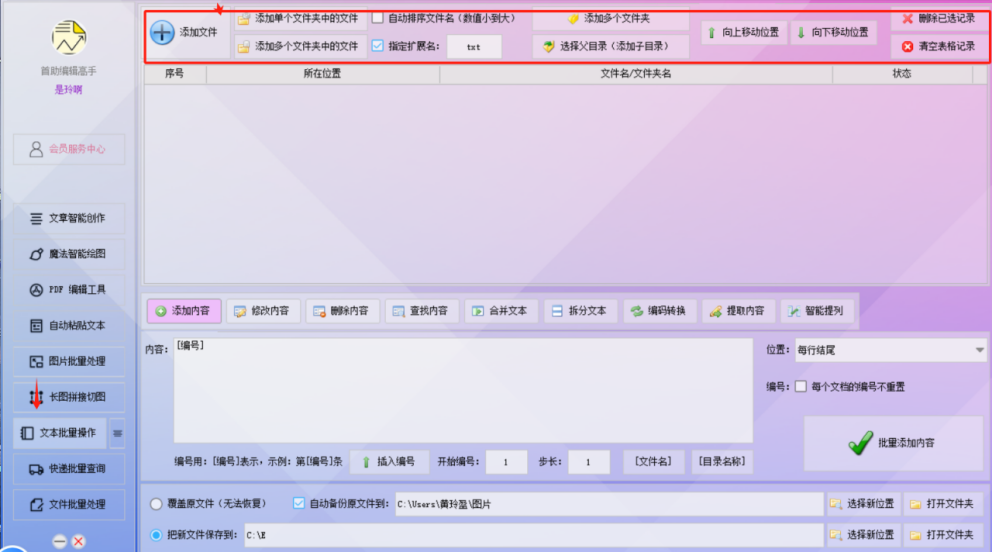Screen dimensions: 992x552
Task: Switch to the Extract Content tab
Action: (x=738, y=311)
